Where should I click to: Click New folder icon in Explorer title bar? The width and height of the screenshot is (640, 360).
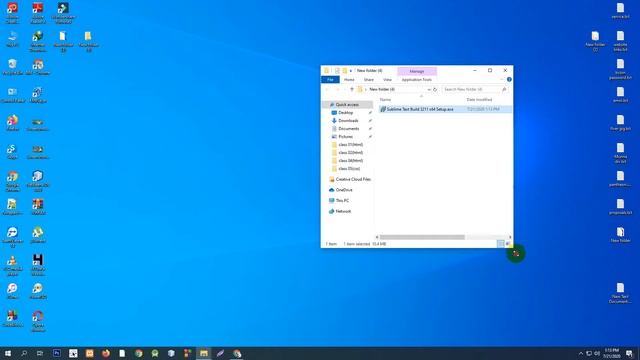[x=344, y=71]
